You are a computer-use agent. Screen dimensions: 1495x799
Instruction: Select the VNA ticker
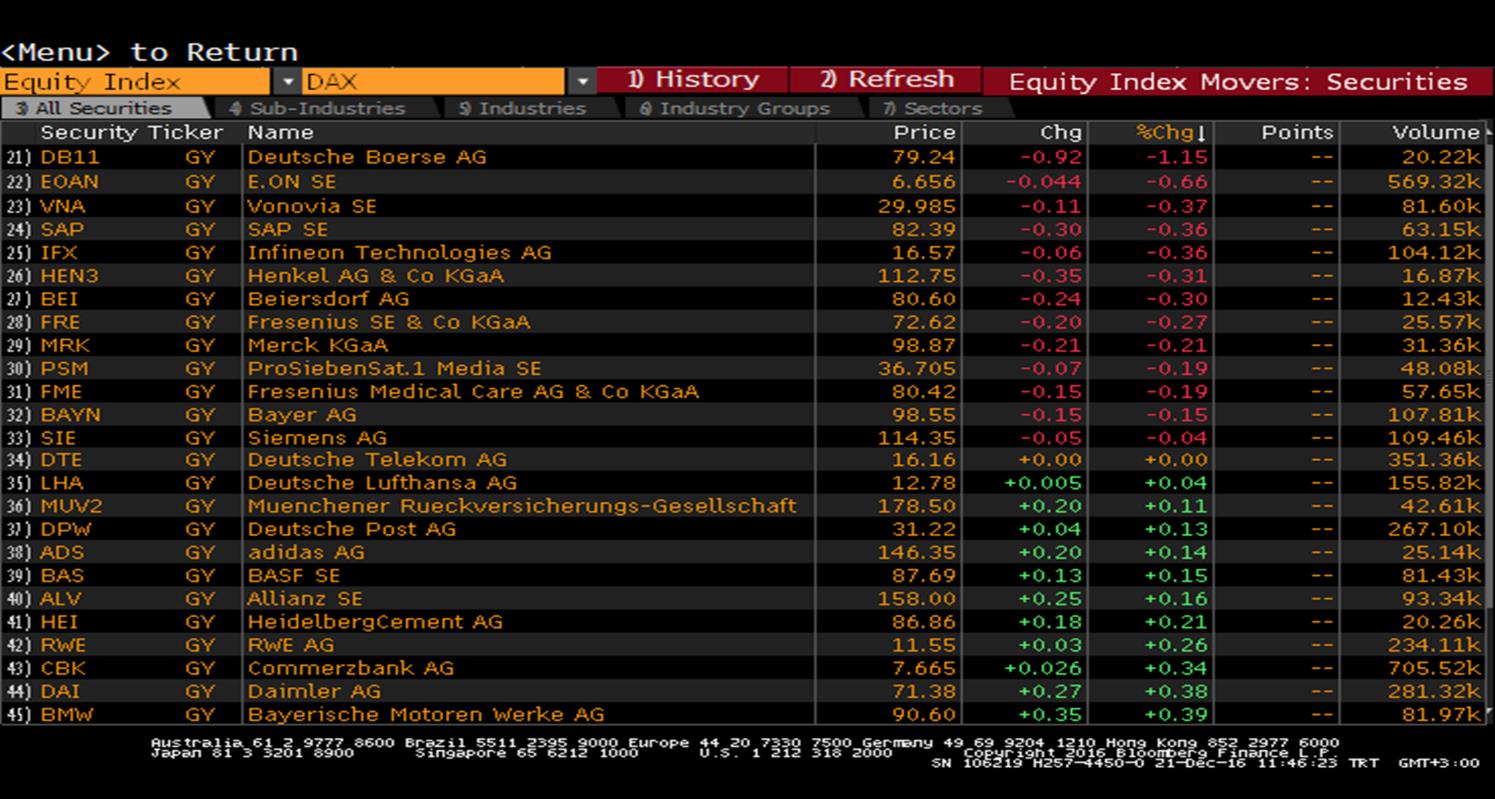click(63, 206)
